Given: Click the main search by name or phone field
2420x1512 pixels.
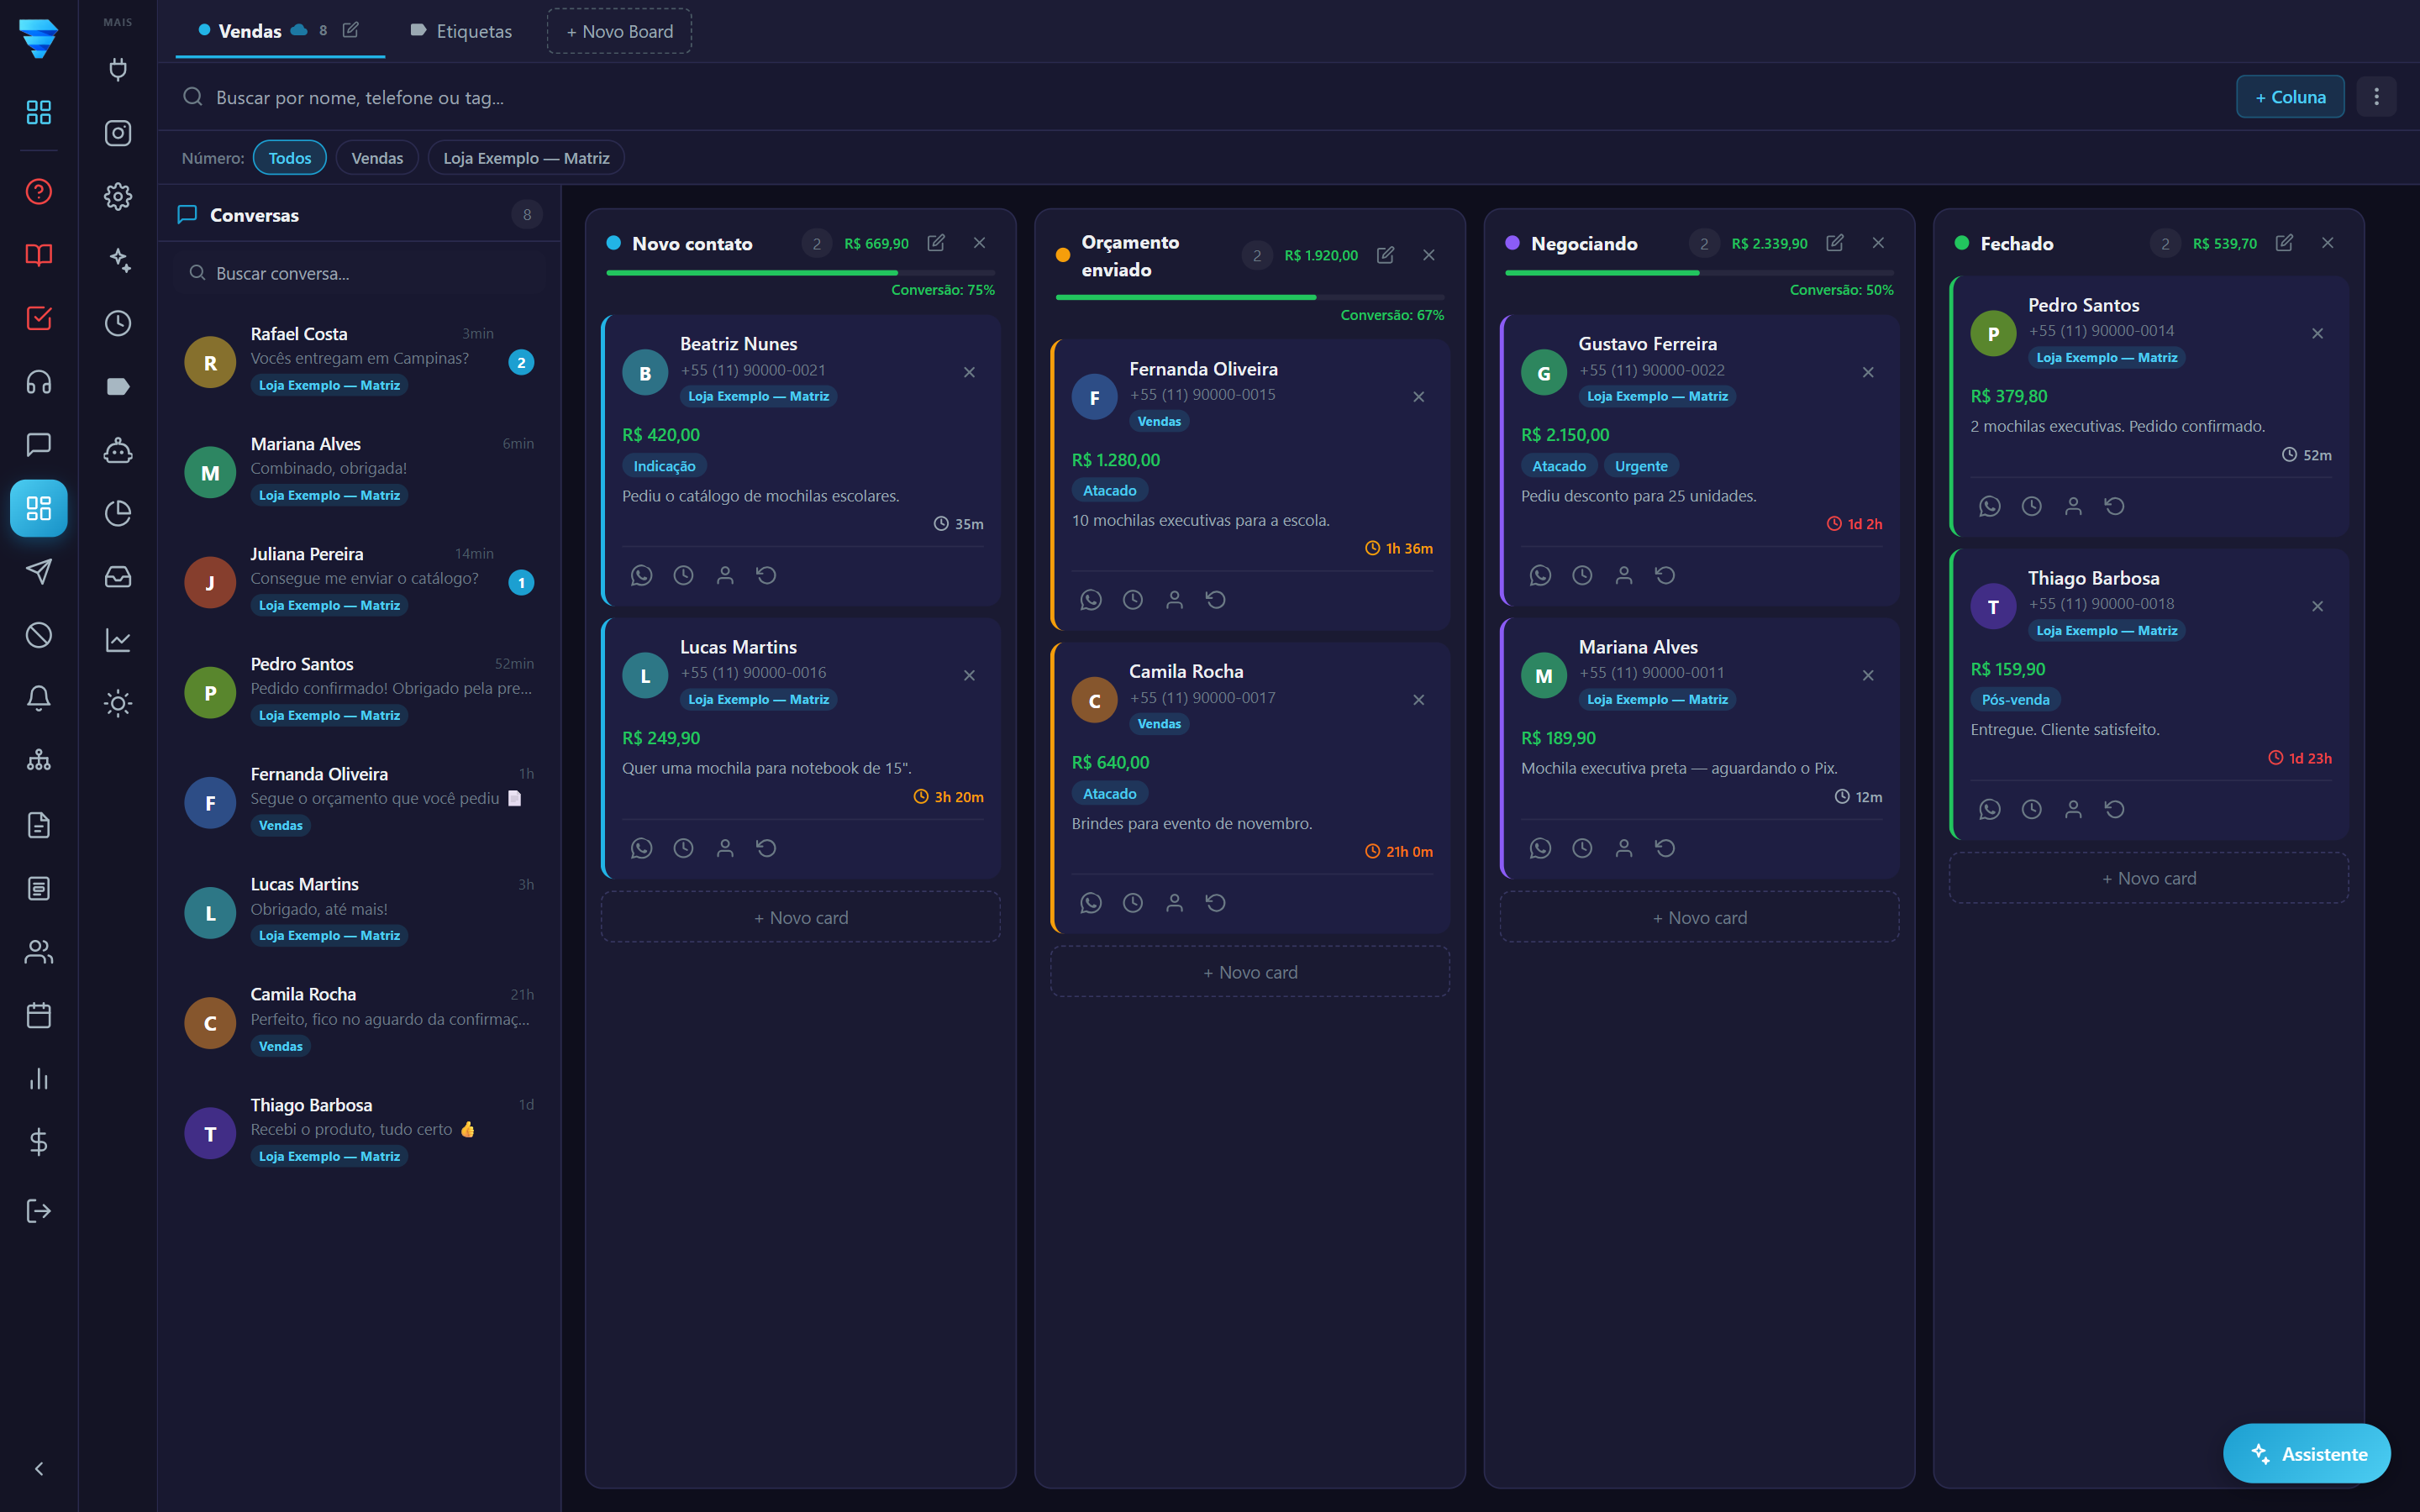Looking at the screenshot, I should tap(1195, 97).
